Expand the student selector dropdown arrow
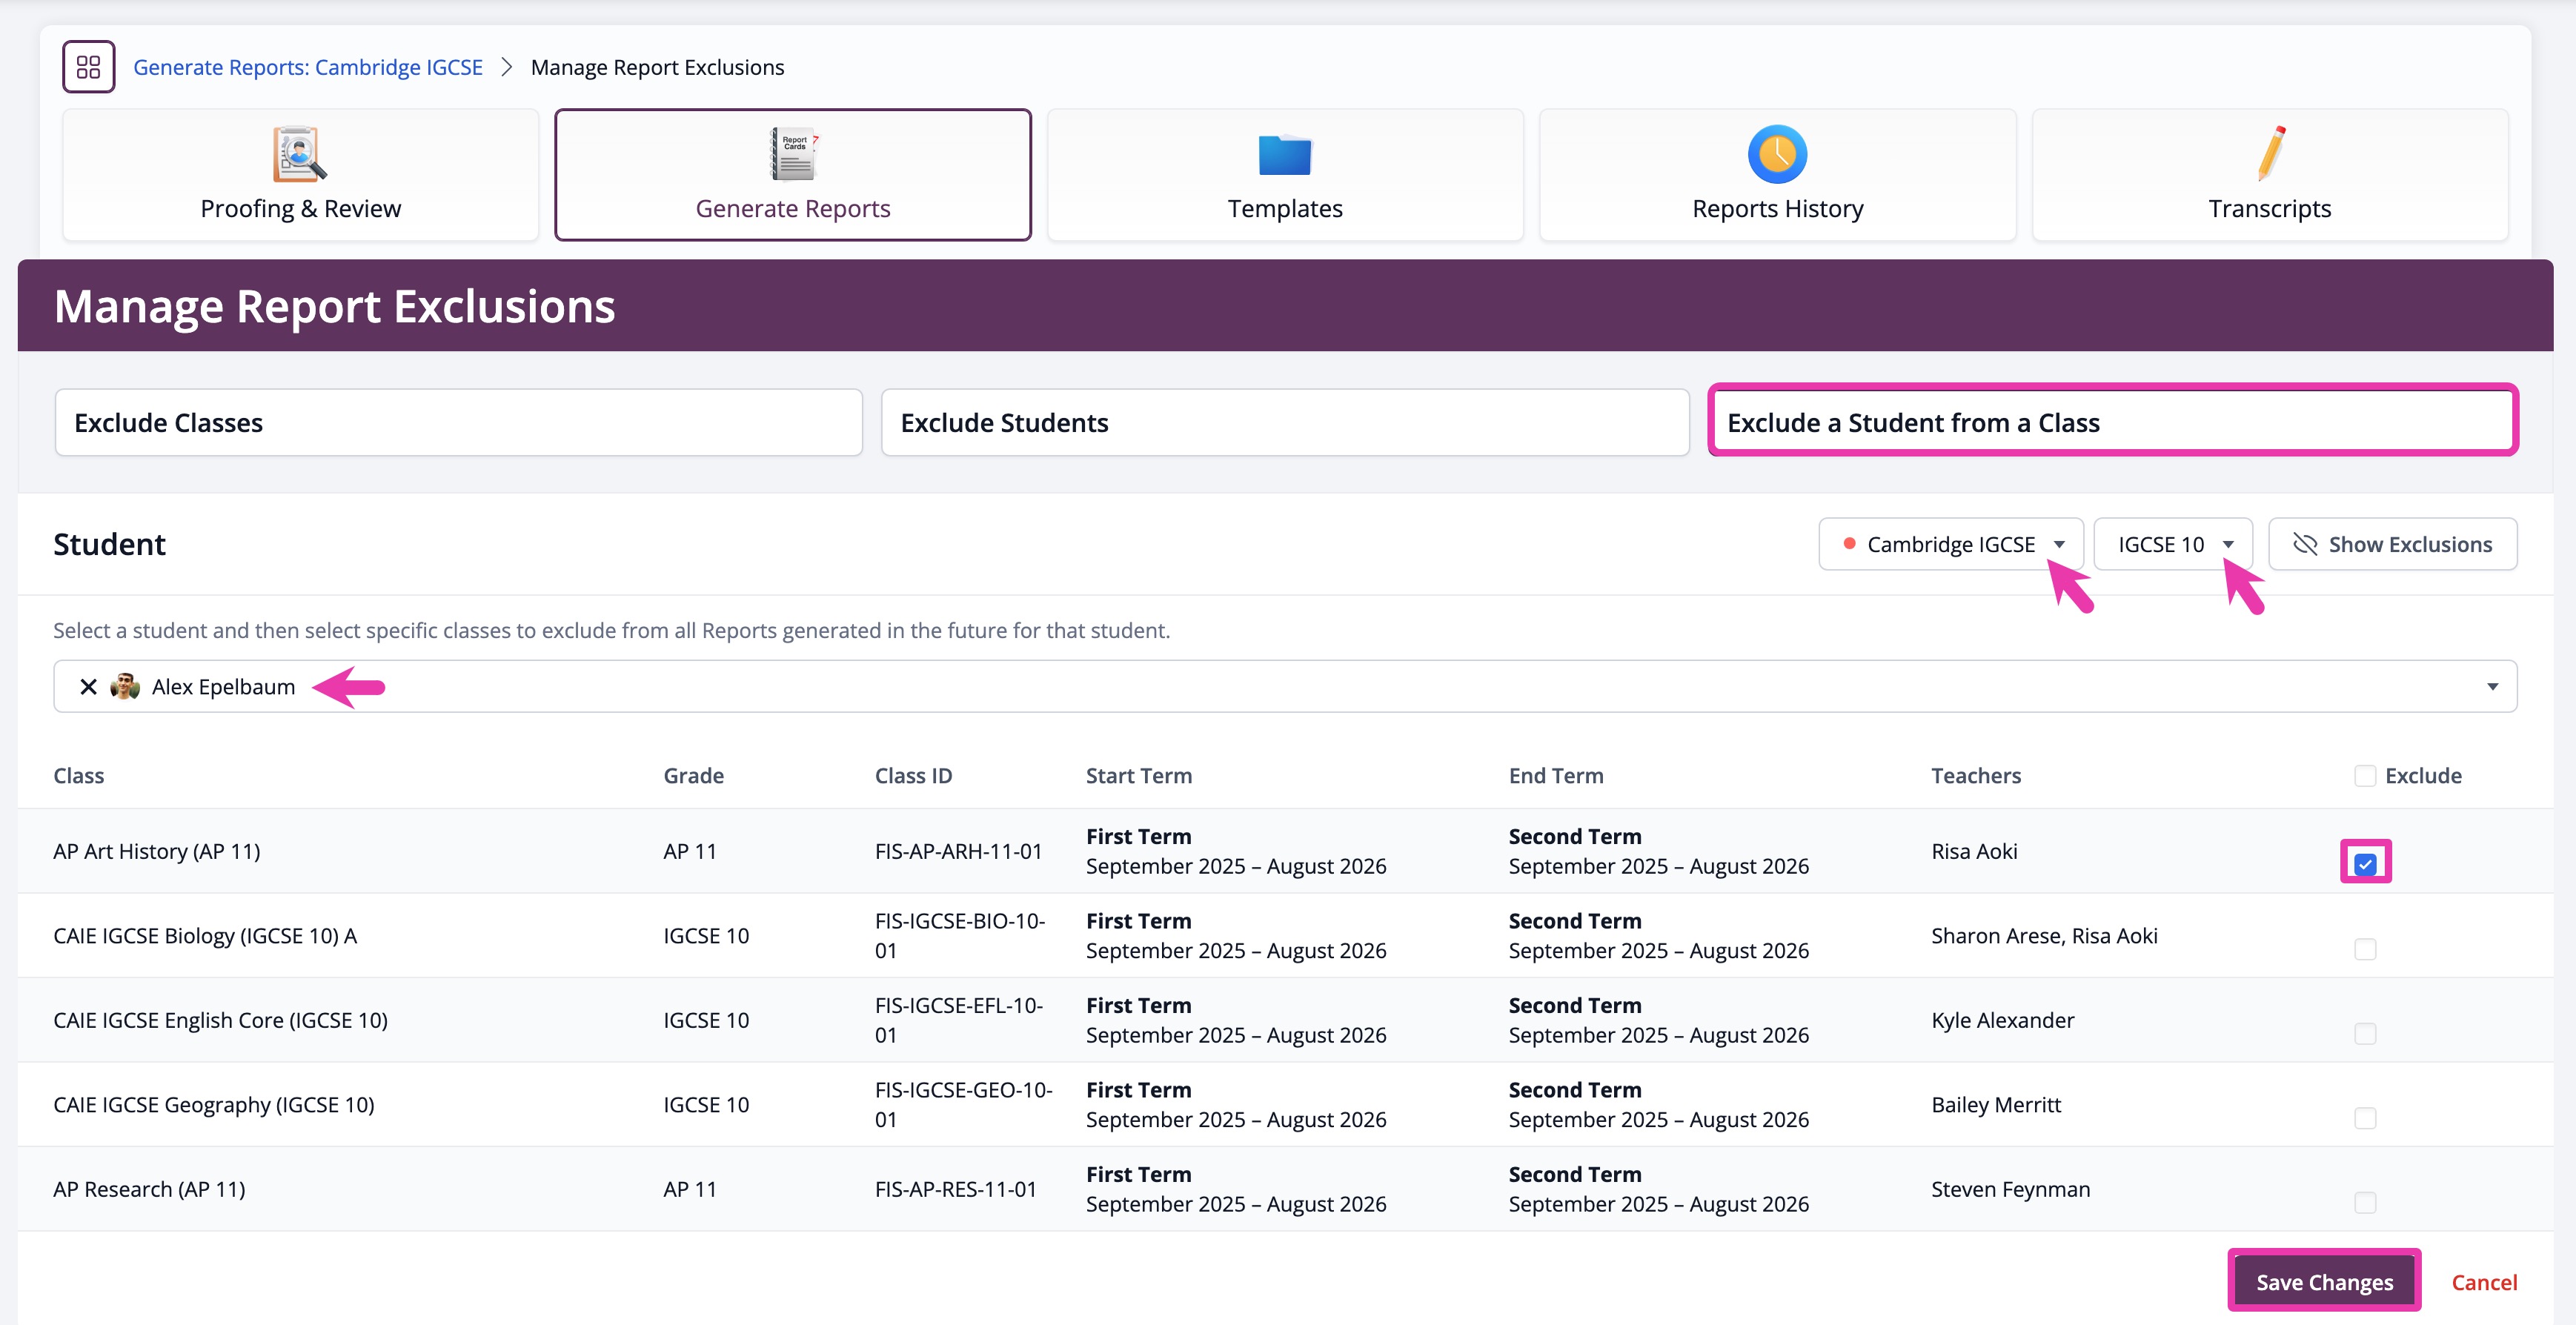 point(2492,687)
